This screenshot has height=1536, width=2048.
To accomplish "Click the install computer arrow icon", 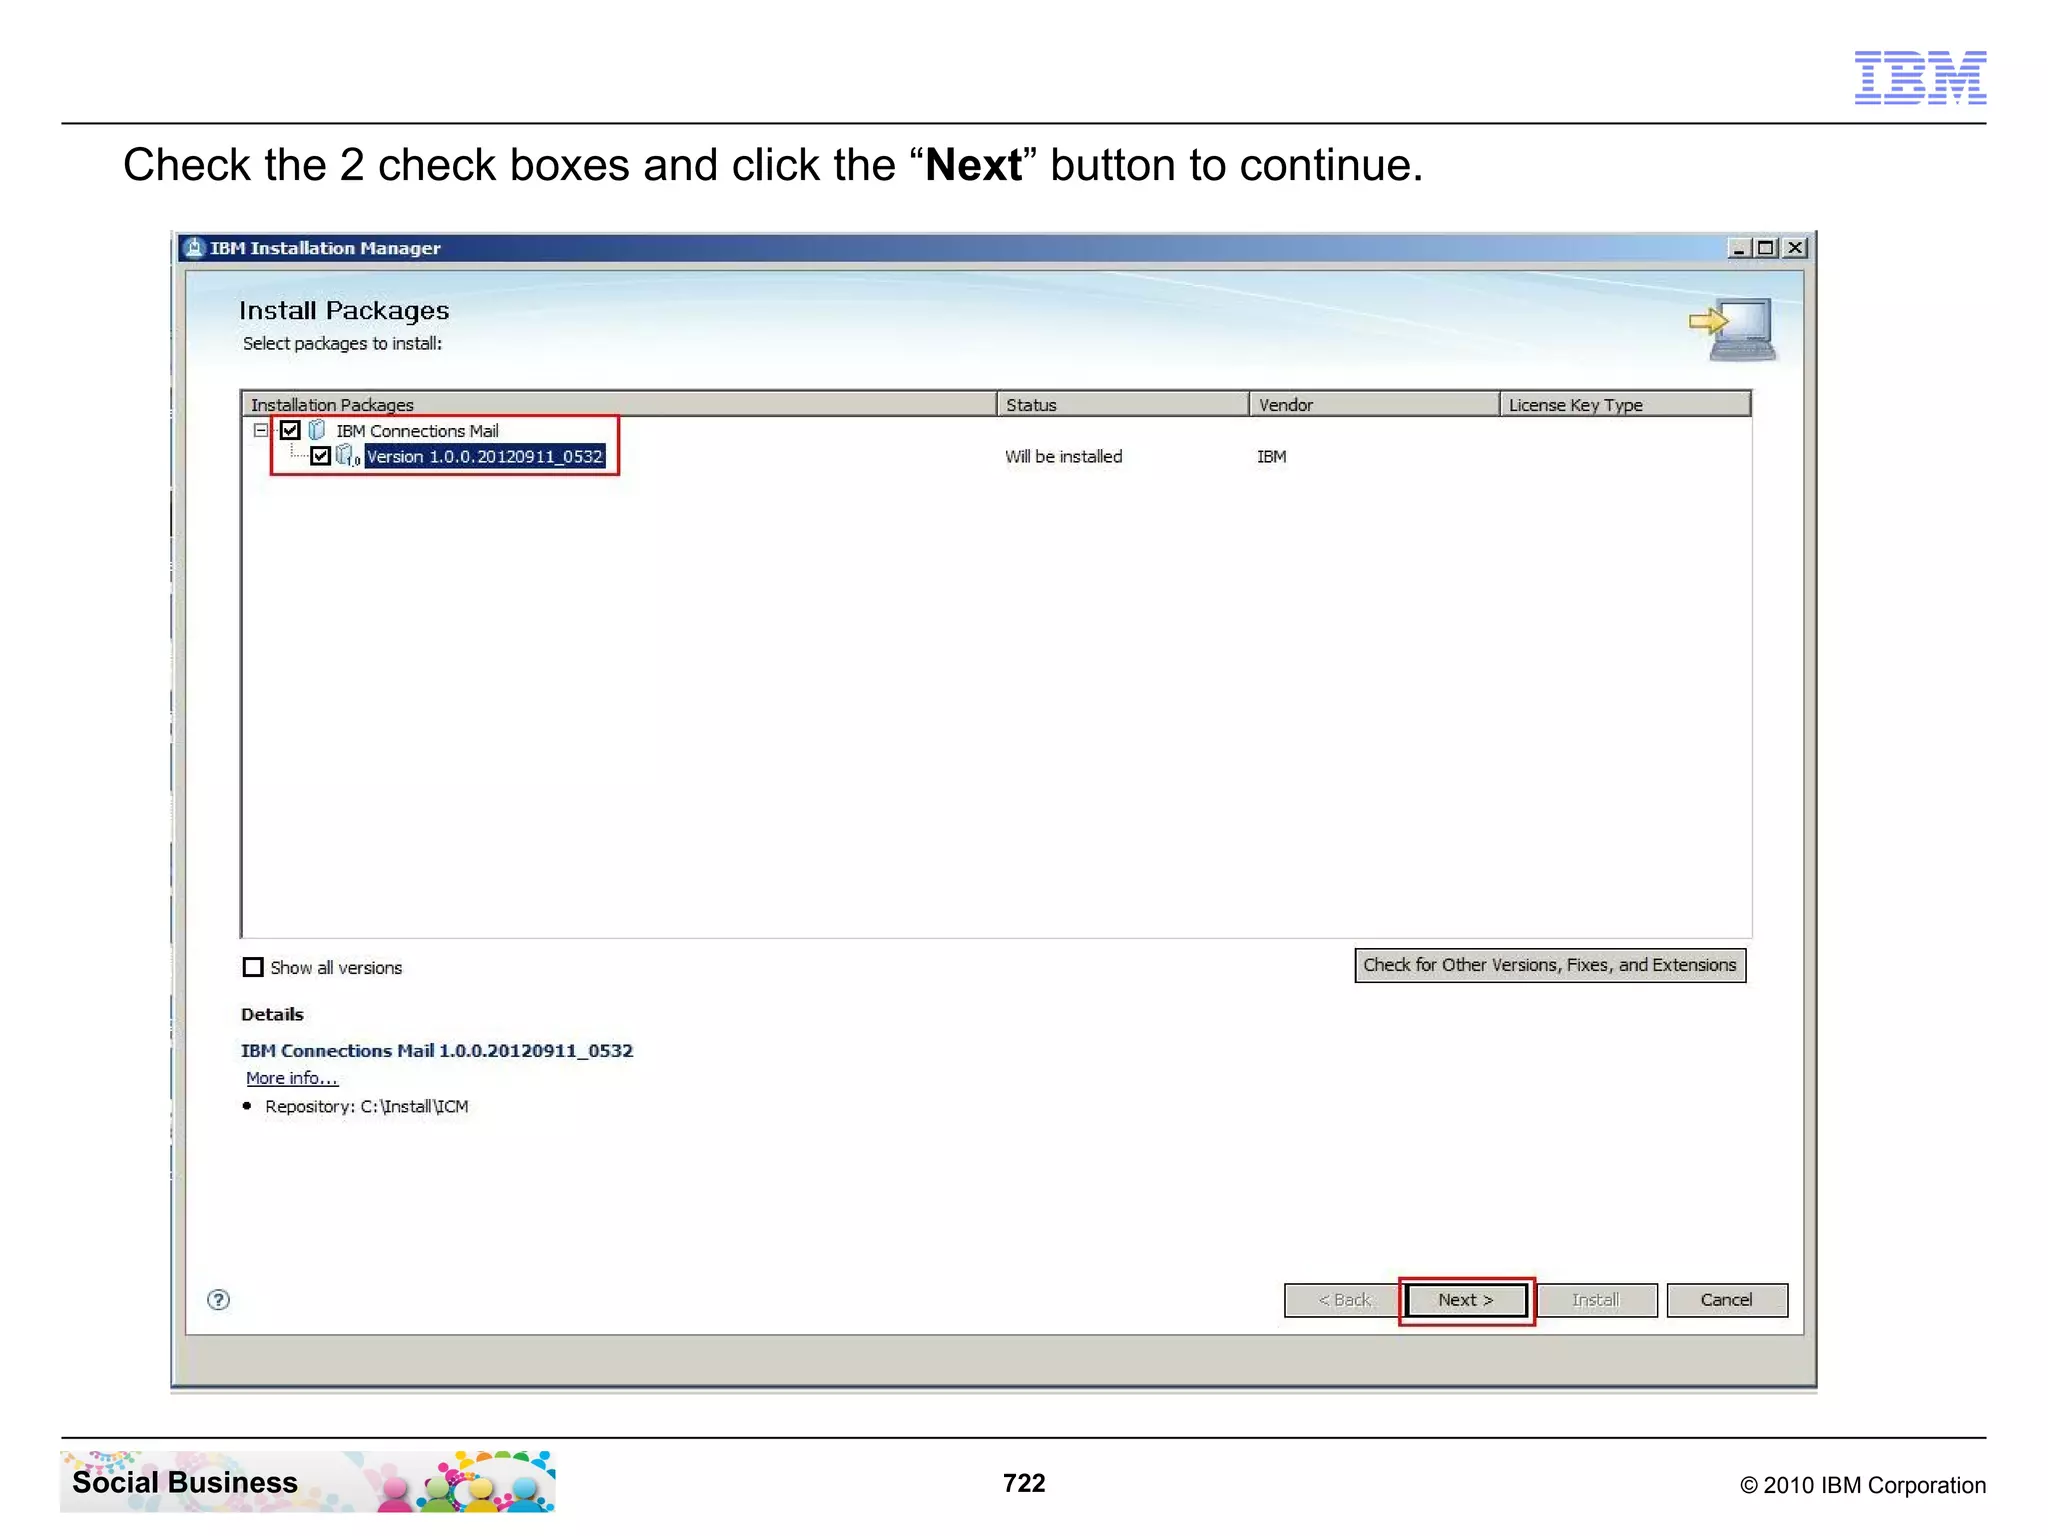I will (x=1732, y=329).
